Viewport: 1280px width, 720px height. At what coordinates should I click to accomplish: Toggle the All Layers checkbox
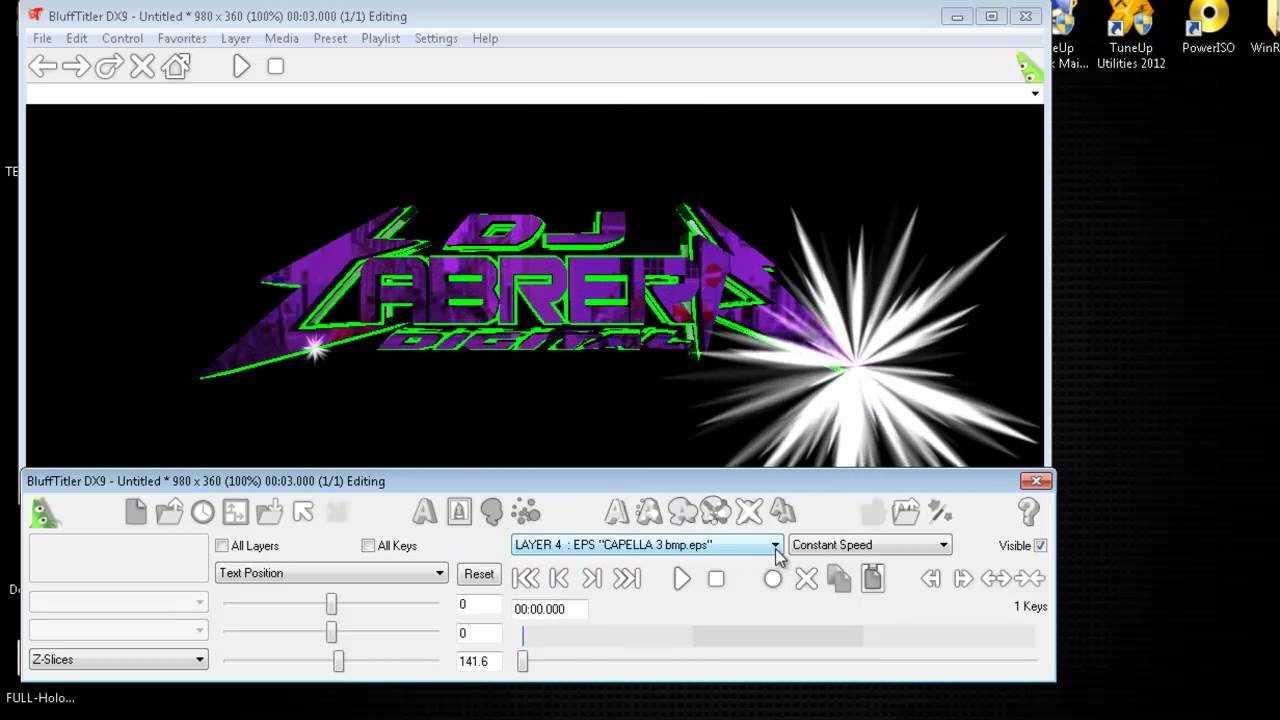click(222, 546)
